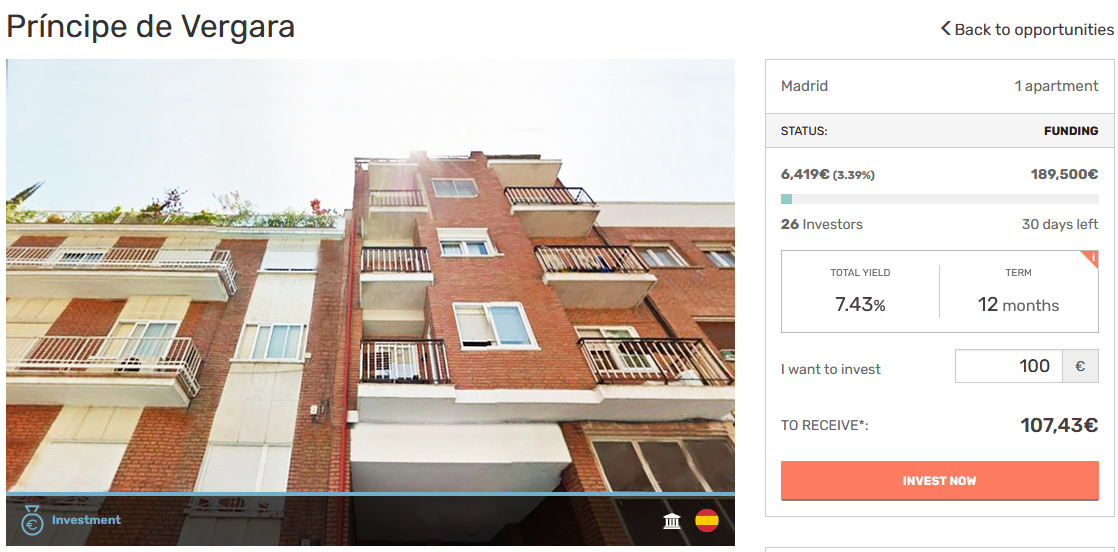The width and height of the screenshot is (1118, 552).
Task: Click the FUNDING status label
Action: [1071, 131]
